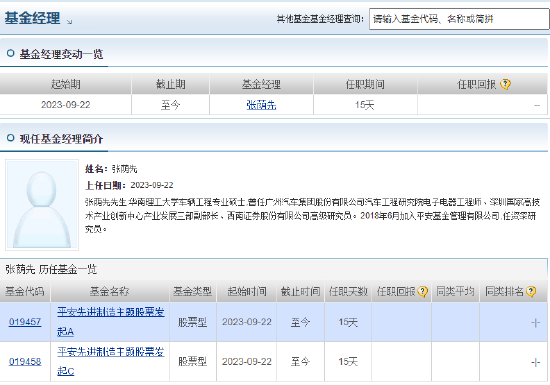Click the fund manager avatar placeholder image
The height and width of the screenshot is (385, 550).
pos(42,205)
